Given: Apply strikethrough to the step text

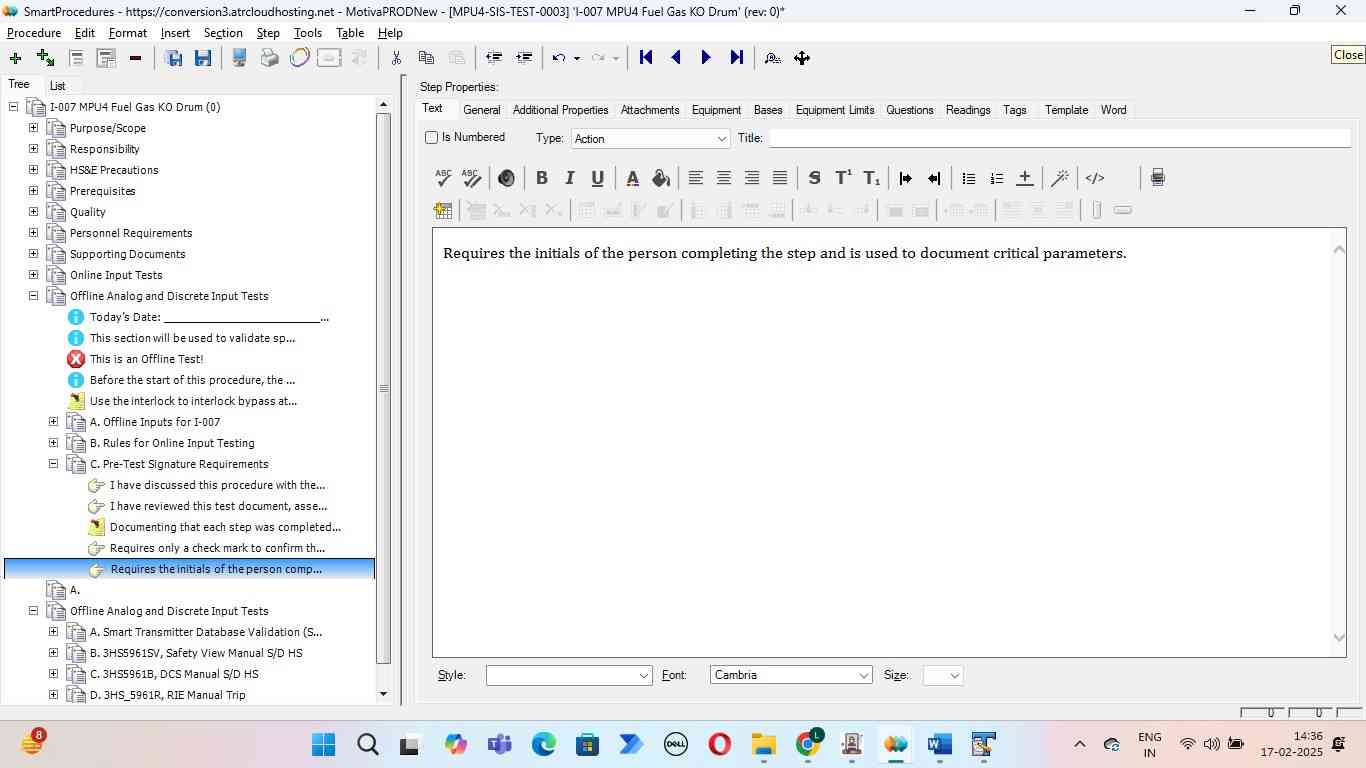Looking at the screenshot, I should click(x=814, y=178).
